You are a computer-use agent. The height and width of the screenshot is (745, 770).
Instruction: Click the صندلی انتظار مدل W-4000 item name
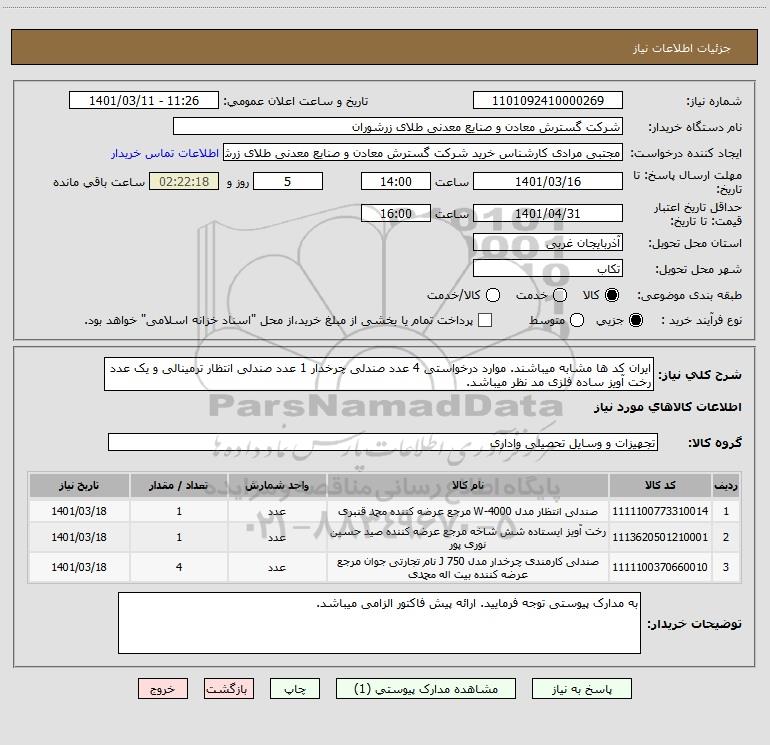[x=468, y=511]
